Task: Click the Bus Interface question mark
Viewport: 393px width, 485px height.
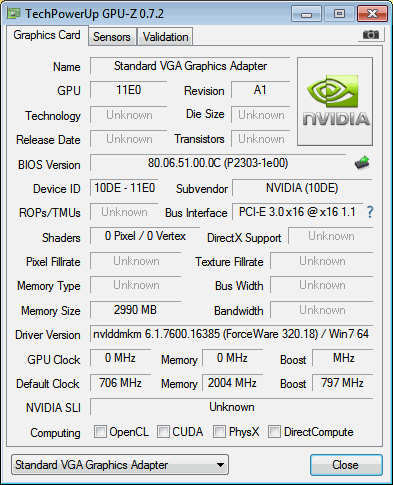Action: pyautogui.click(x=370, y=212)
